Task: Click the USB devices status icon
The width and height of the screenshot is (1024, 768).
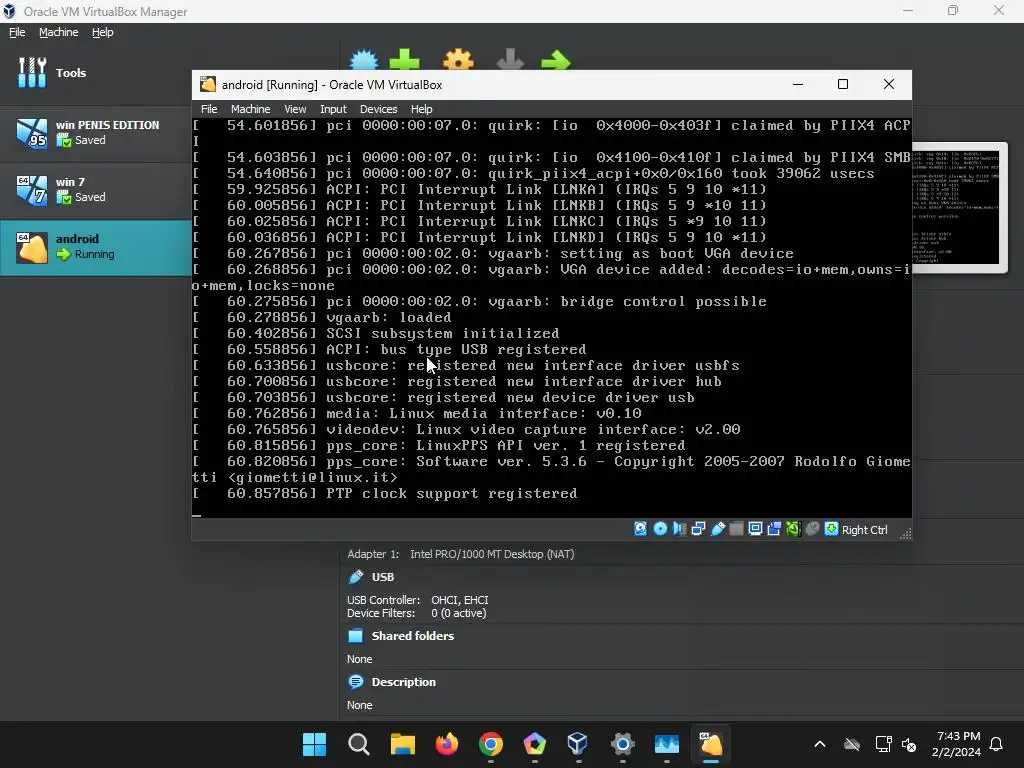Action: pos(718,529)
